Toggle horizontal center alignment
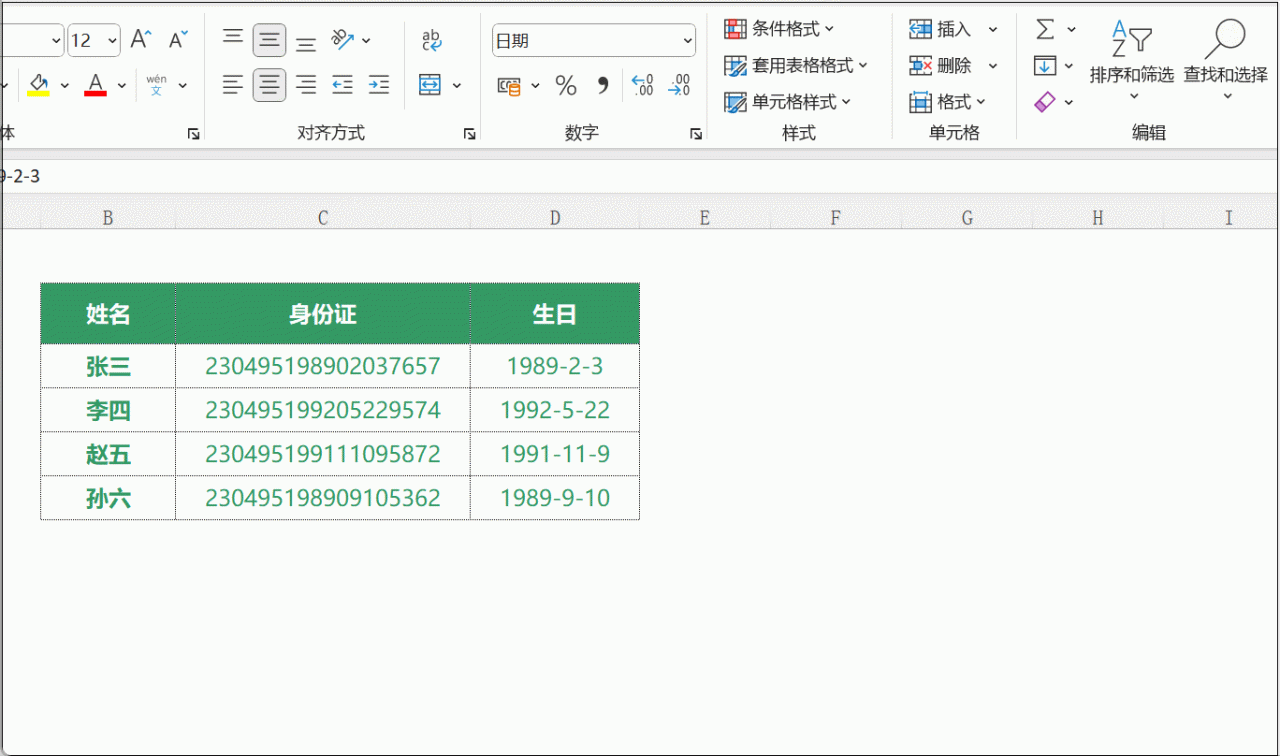 point(269,85)
